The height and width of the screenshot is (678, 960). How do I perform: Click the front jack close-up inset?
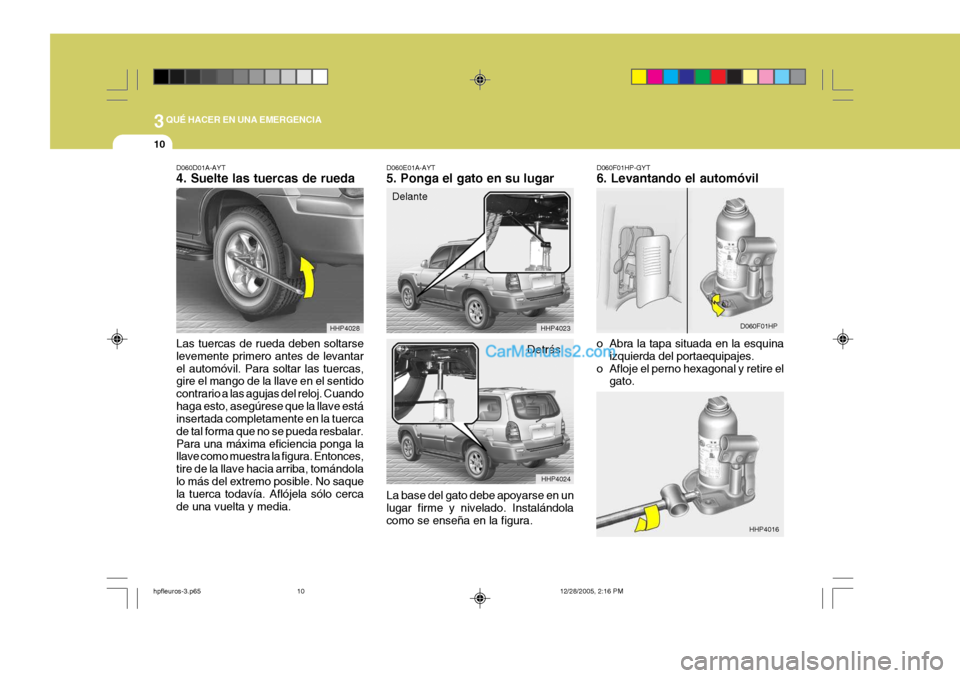click(x=527, y=232)
